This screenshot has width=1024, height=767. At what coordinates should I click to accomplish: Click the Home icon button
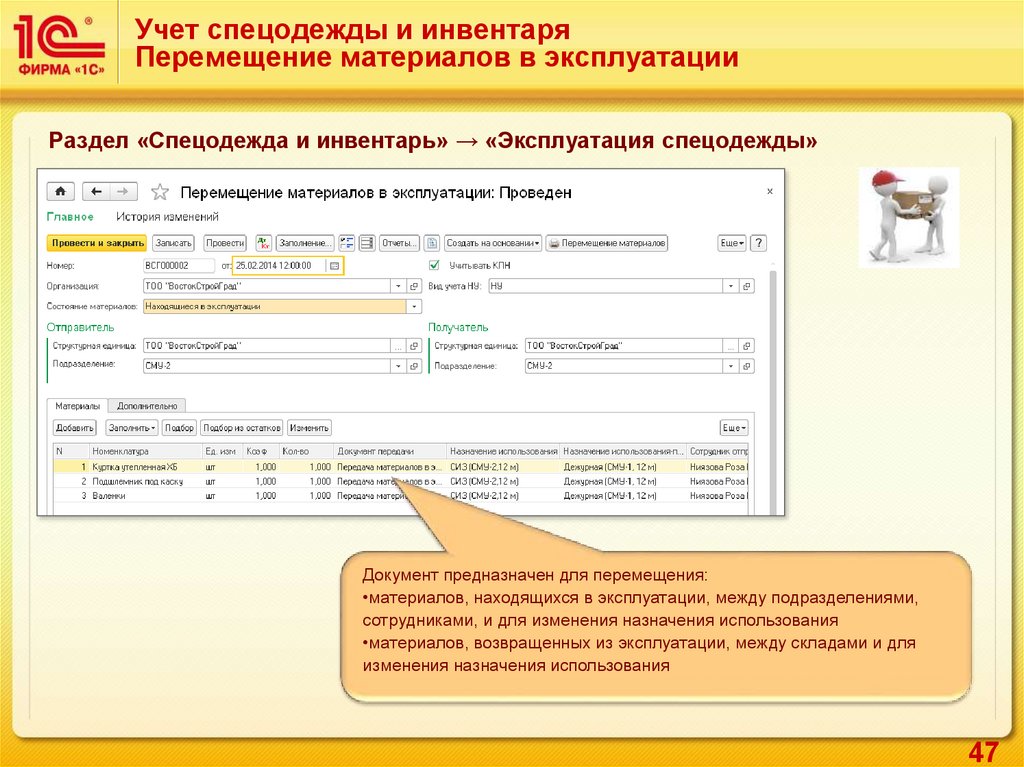pyautogui.click(x=61, y=192)
